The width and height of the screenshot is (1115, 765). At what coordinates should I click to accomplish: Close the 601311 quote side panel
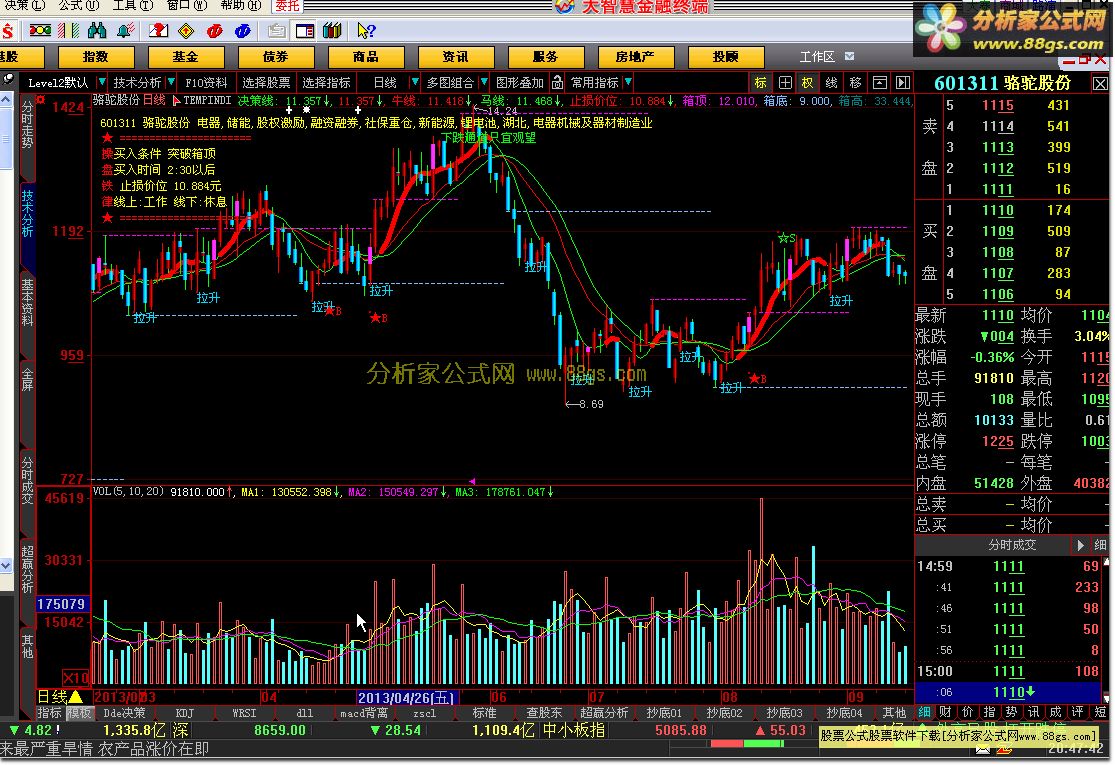1100,84
